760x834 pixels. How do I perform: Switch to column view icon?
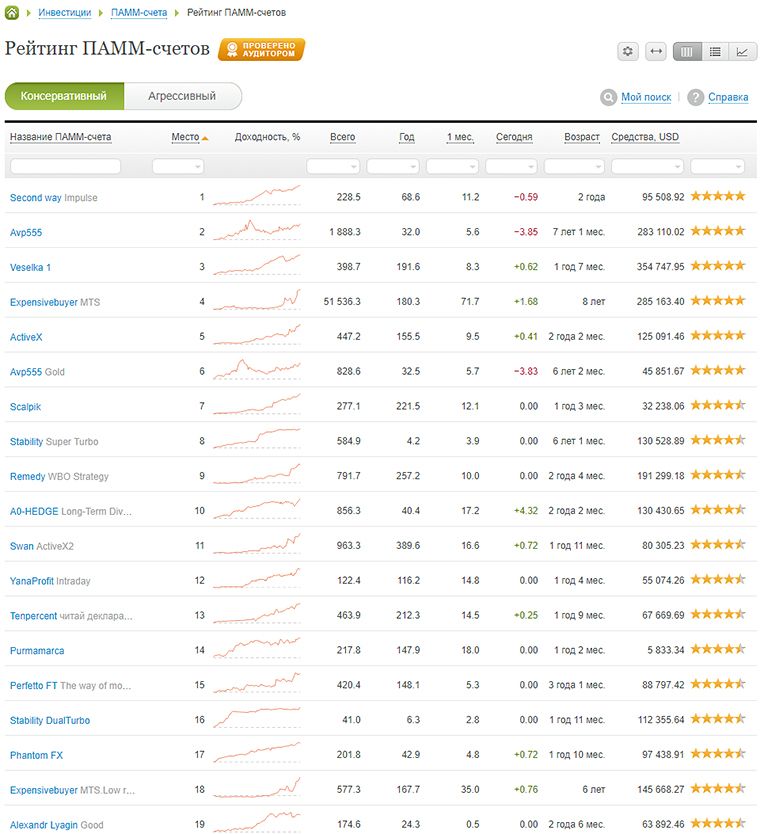[687, 52]
